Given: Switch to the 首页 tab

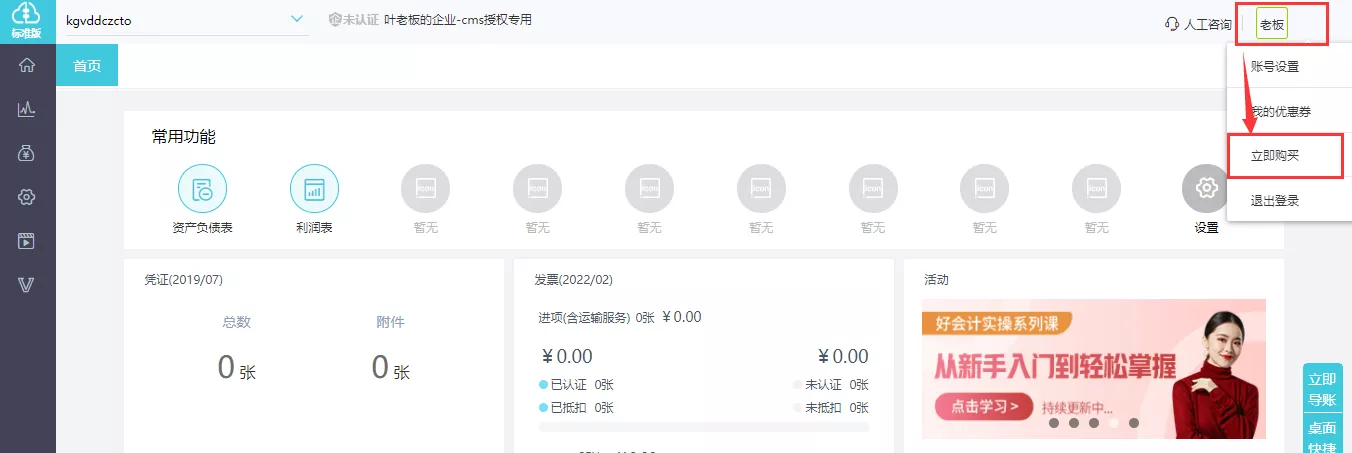Looking at the screenshot, I should (x=87, y=66).
